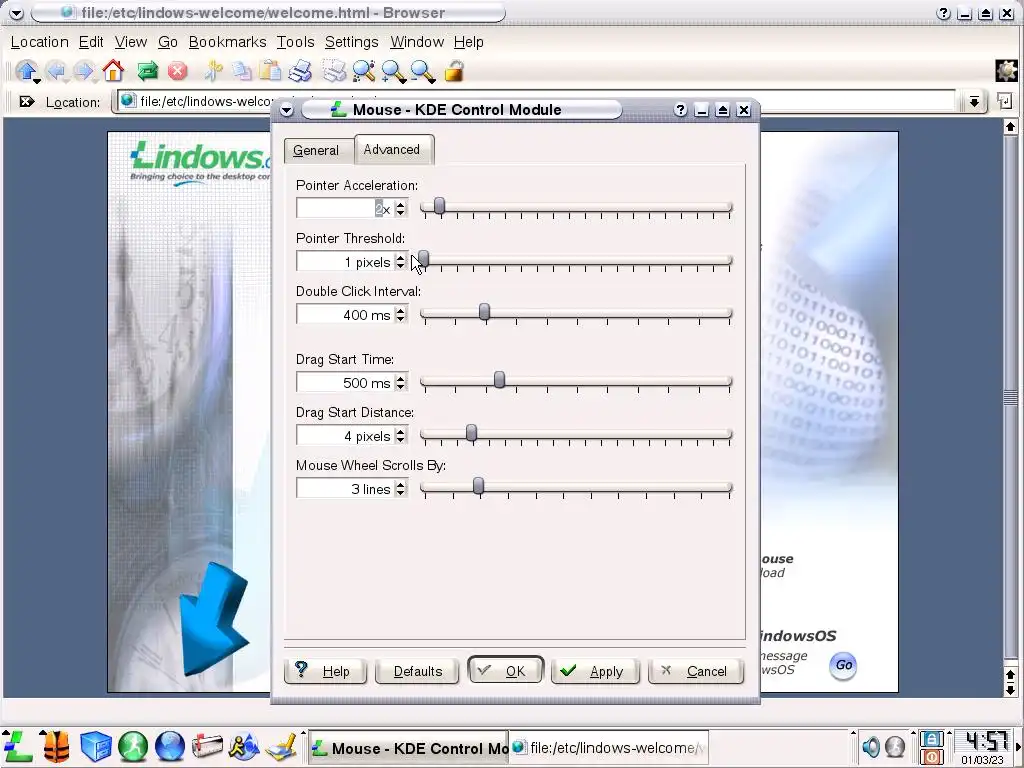Click the Cut scissors icon

click(x=213, y=71)
